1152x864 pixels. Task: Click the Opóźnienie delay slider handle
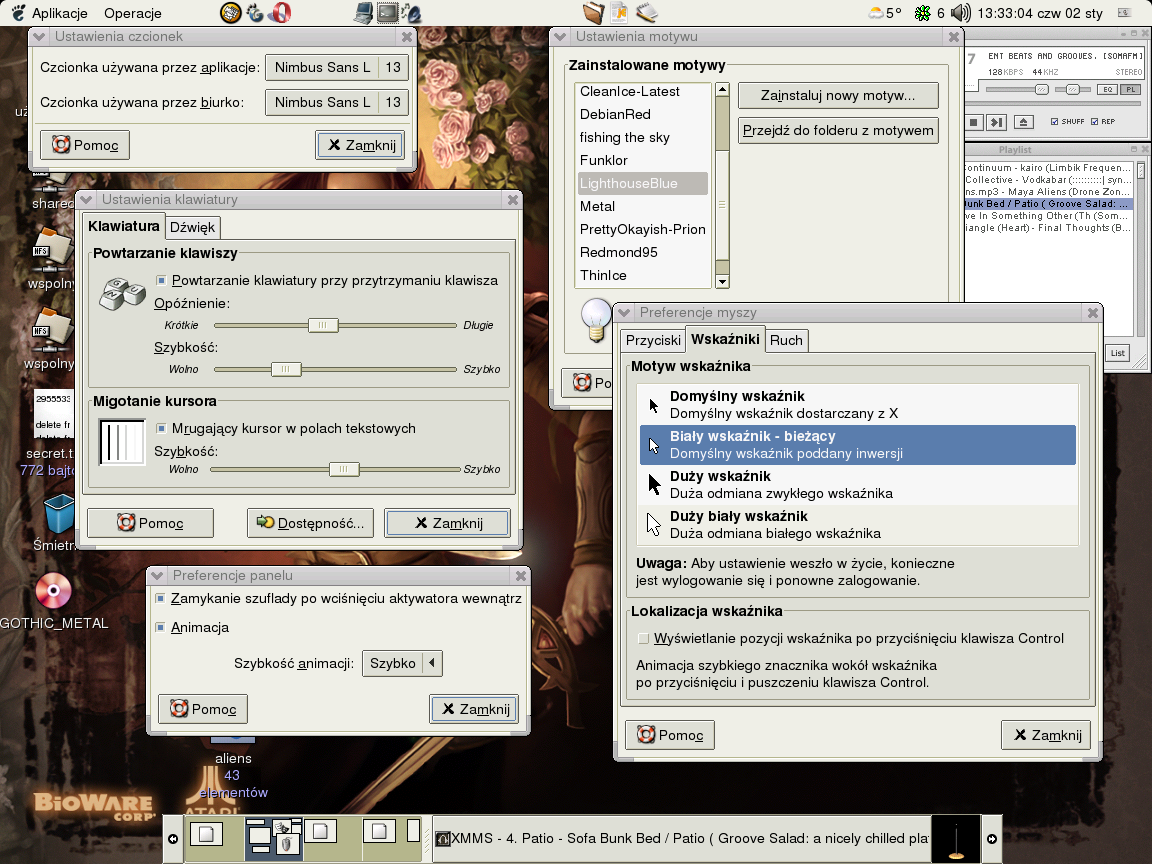(323, 325)
